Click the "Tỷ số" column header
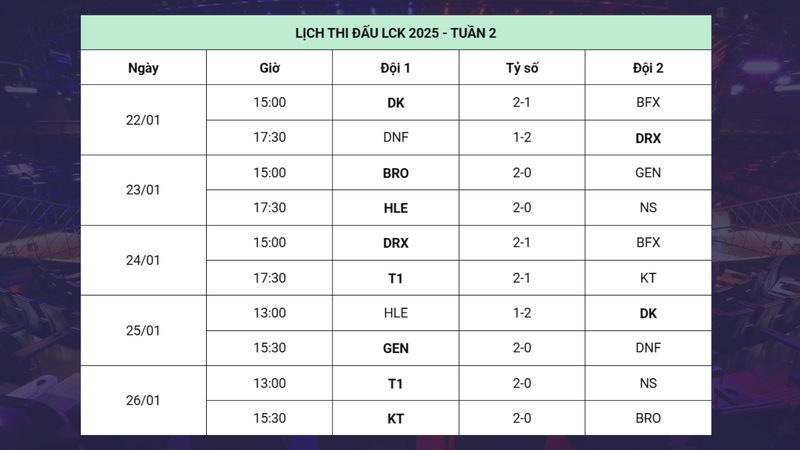Image resolution: width=800 pixels, height=450 pixels. pyautogui.click(x=521, y=68)
